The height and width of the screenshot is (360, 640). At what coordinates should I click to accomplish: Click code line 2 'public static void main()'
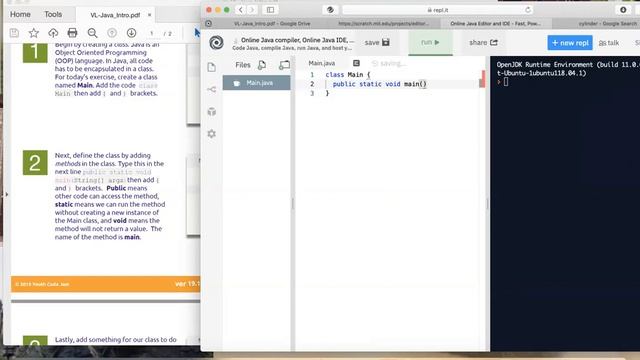tap(380, 84)
